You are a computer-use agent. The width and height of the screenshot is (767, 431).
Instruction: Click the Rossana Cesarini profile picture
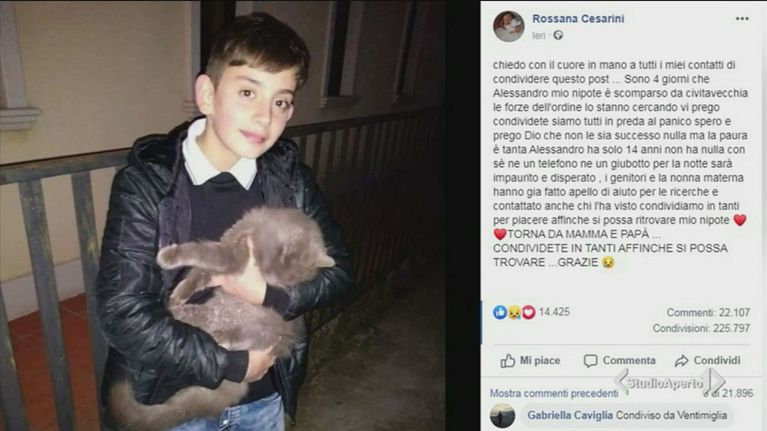pos(509,26)
